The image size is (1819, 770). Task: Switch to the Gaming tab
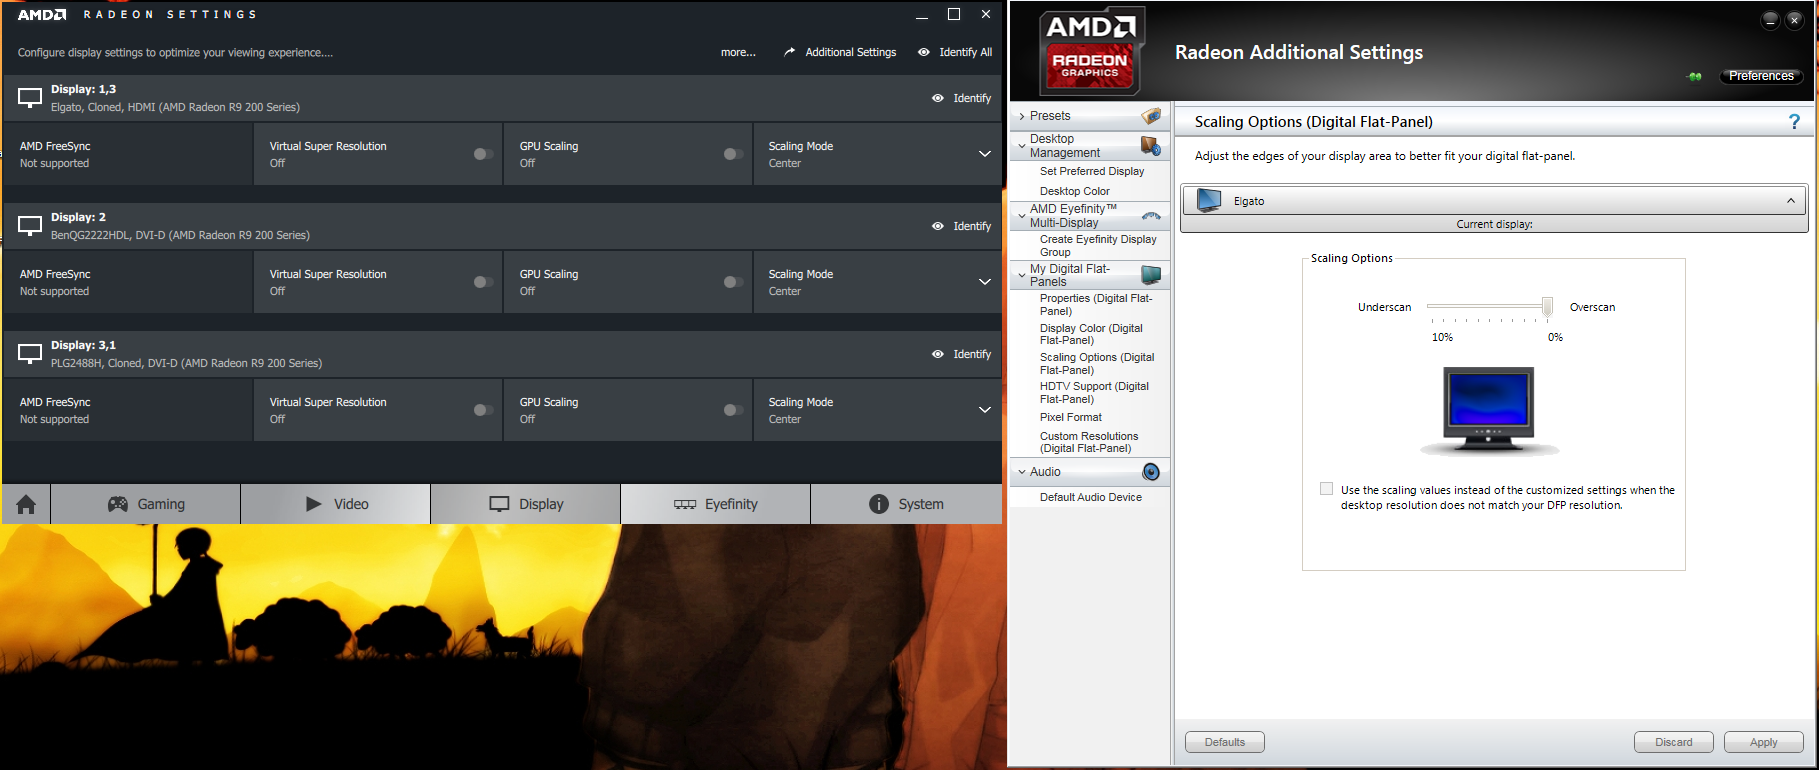pos(146,504)
